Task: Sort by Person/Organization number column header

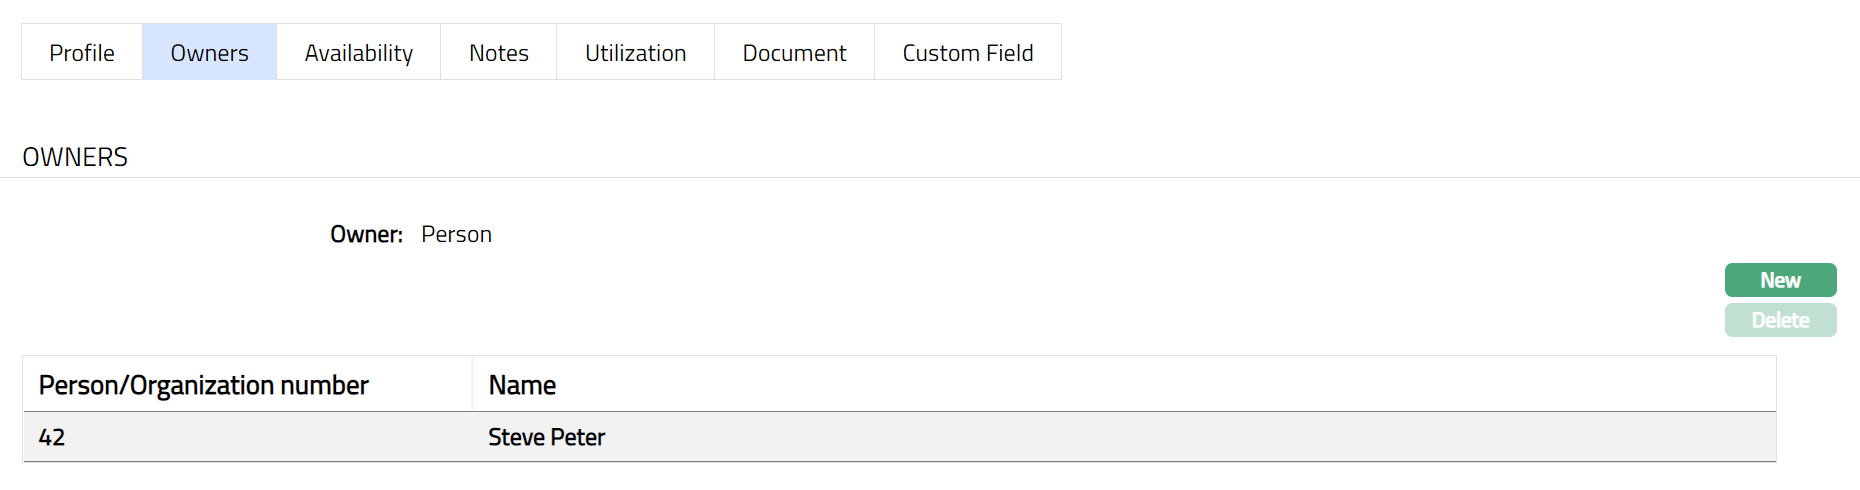Action: click(203, 385)
